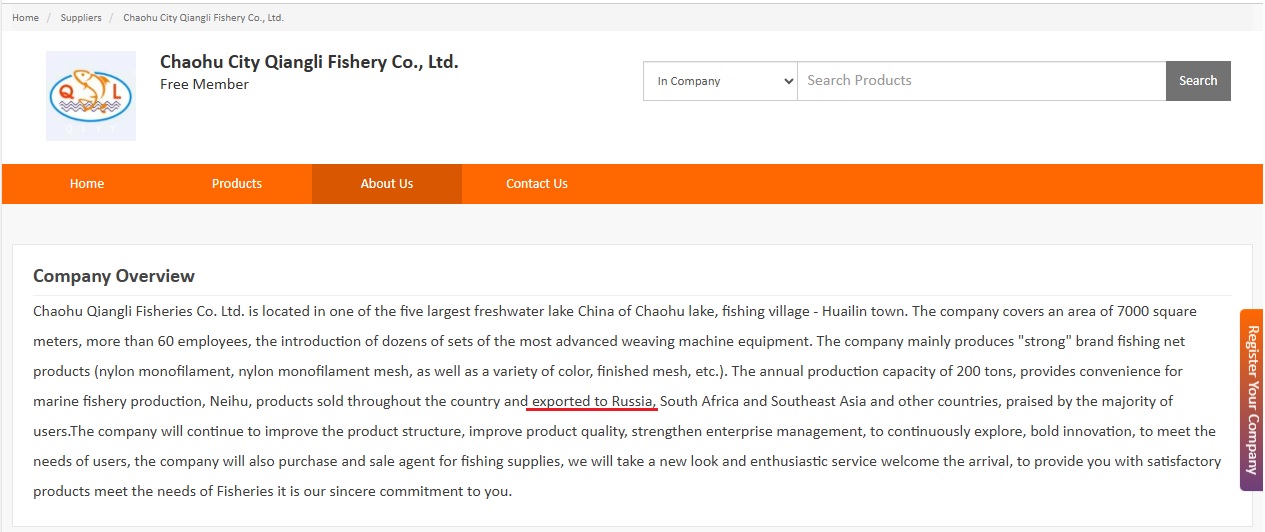Select the About Us tab
The image size is (1265, 532).
387,184
